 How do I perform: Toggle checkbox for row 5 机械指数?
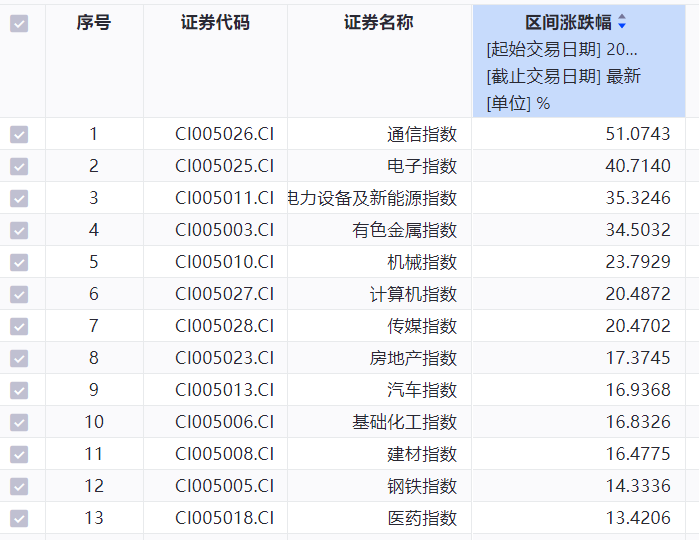pos(19,262)
